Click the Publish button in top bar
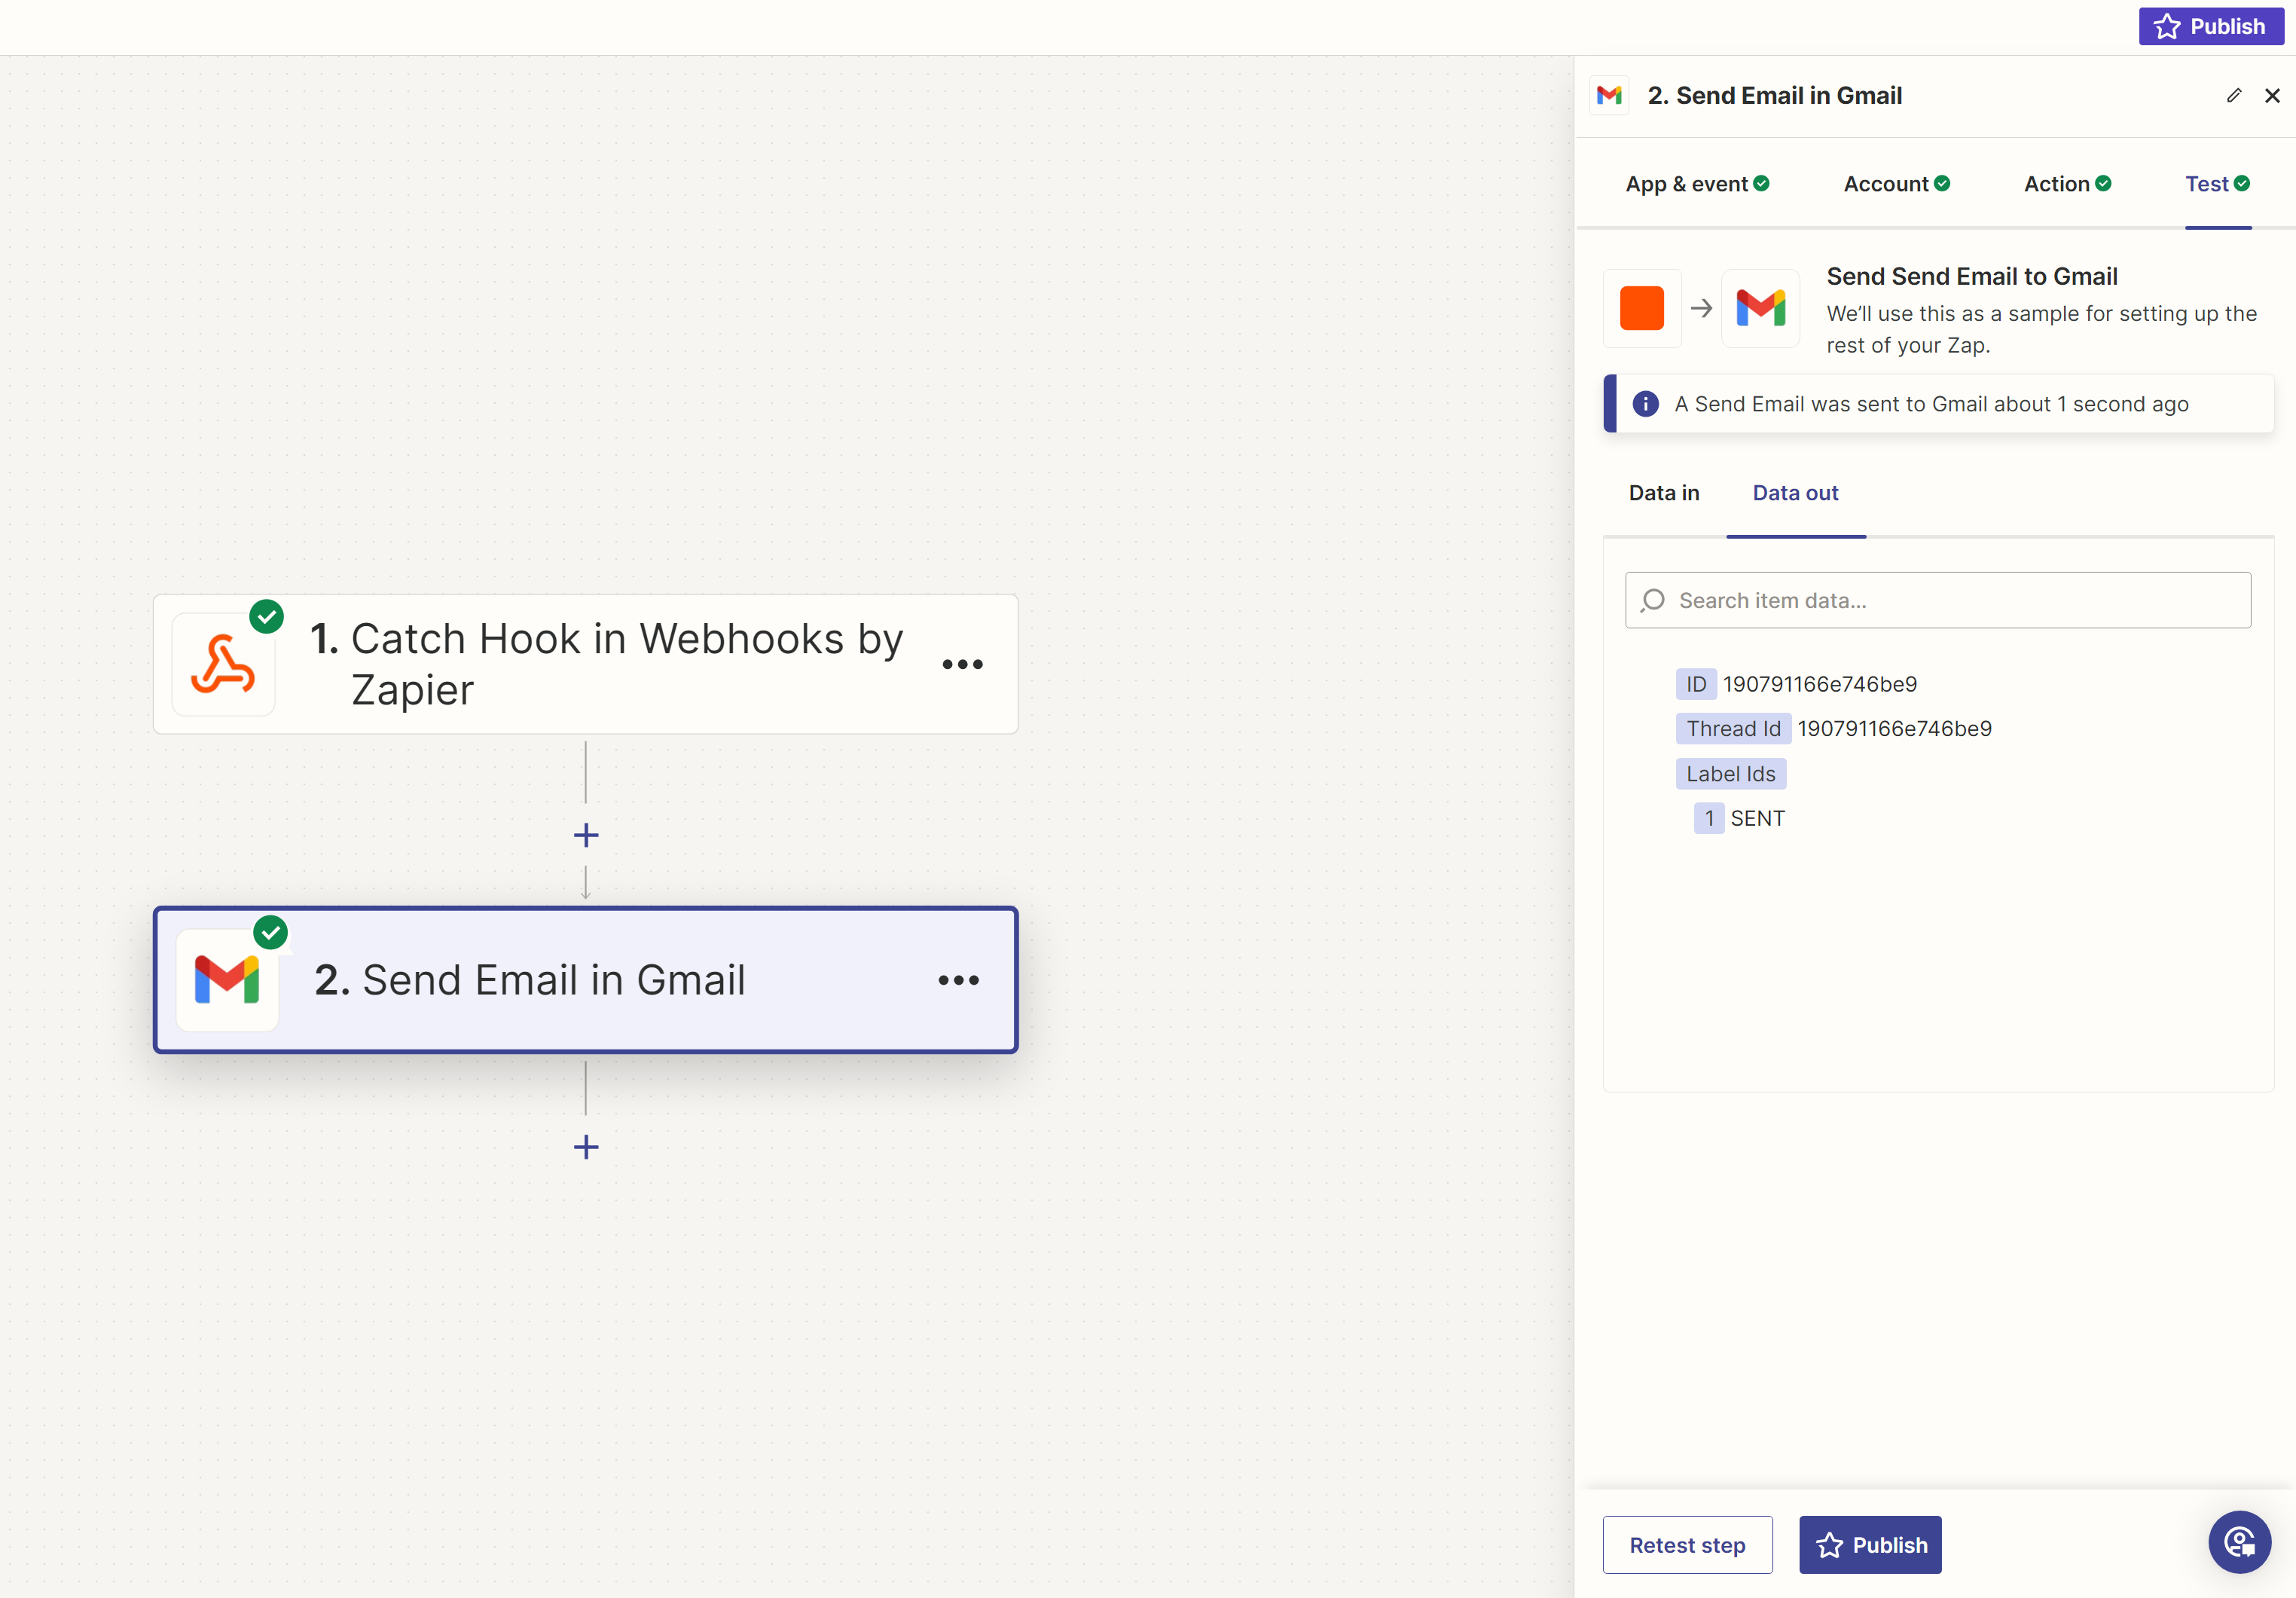This screenshot has height=1598, width=2296. (2210, 26)
